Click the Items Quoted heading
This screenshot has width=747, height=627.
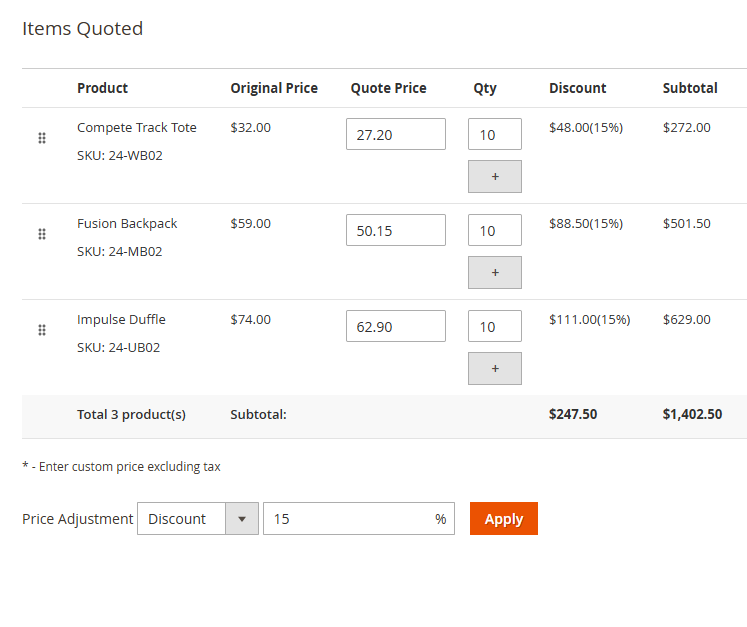pos(82,29)
